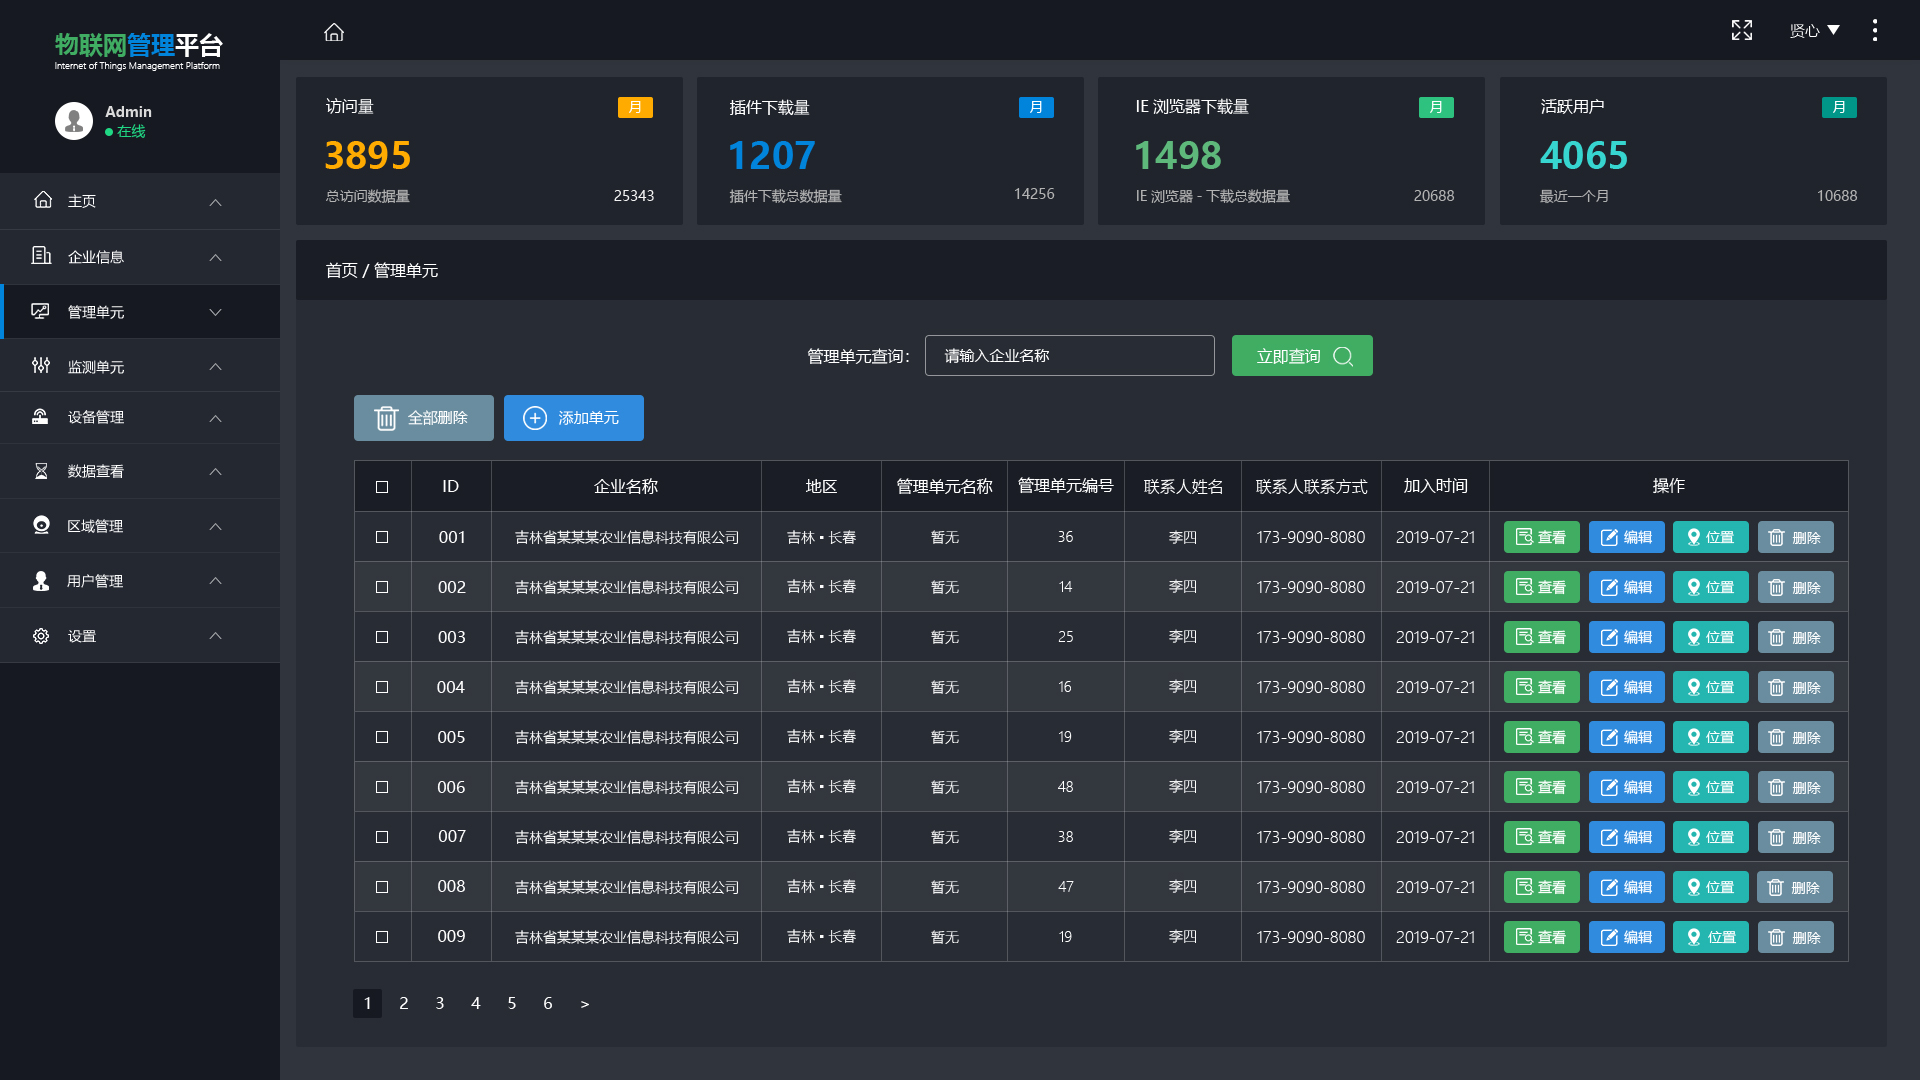Click the 在线 status under Admin
The width and height of the screenshot is (1920, 1080).
click(x=125, y=132)
